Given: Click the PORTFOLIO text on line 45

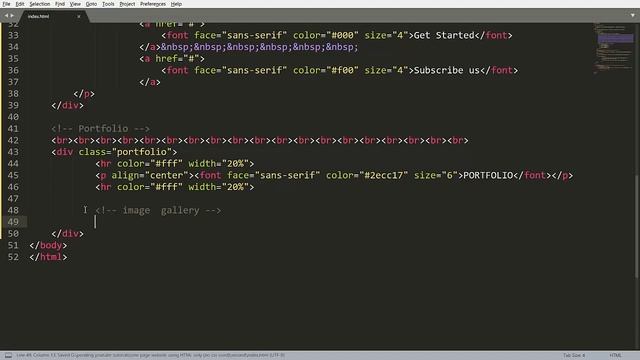Looking at the screenshot, I should (x=488, y=176).
